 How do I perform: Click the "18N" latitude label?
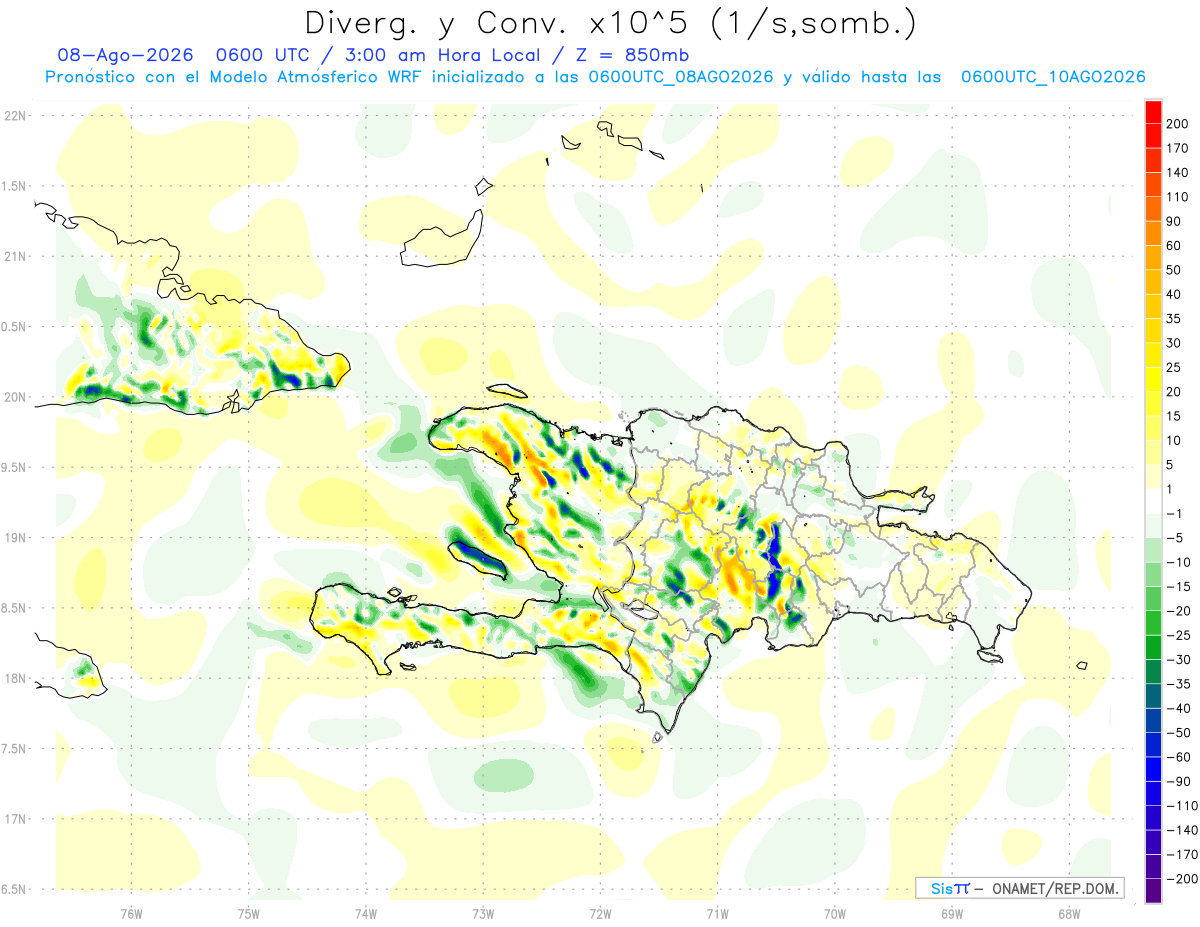point(16,678)
